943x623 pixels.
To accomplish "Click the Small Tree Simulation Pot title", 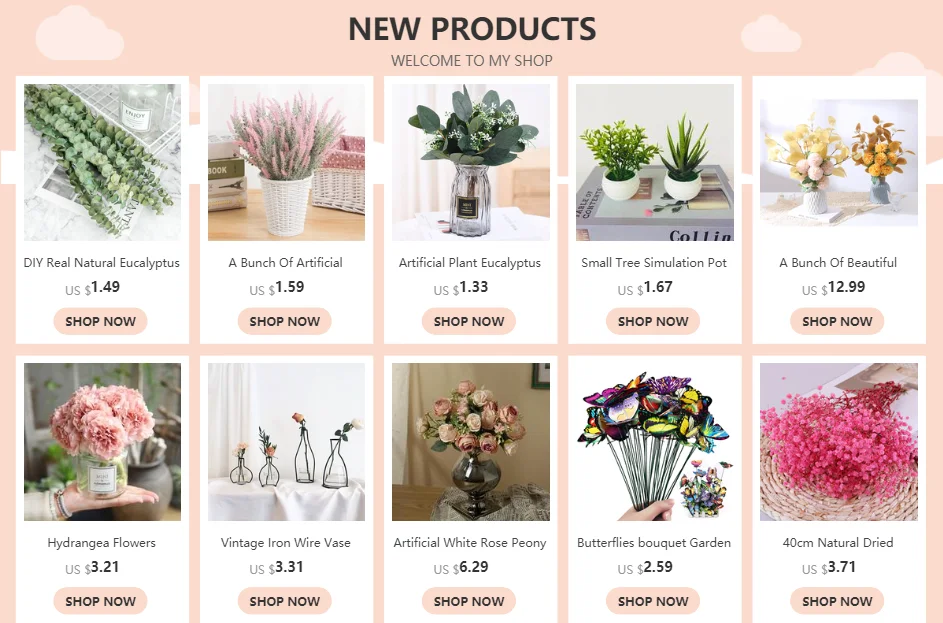I will tap(654, 263).
